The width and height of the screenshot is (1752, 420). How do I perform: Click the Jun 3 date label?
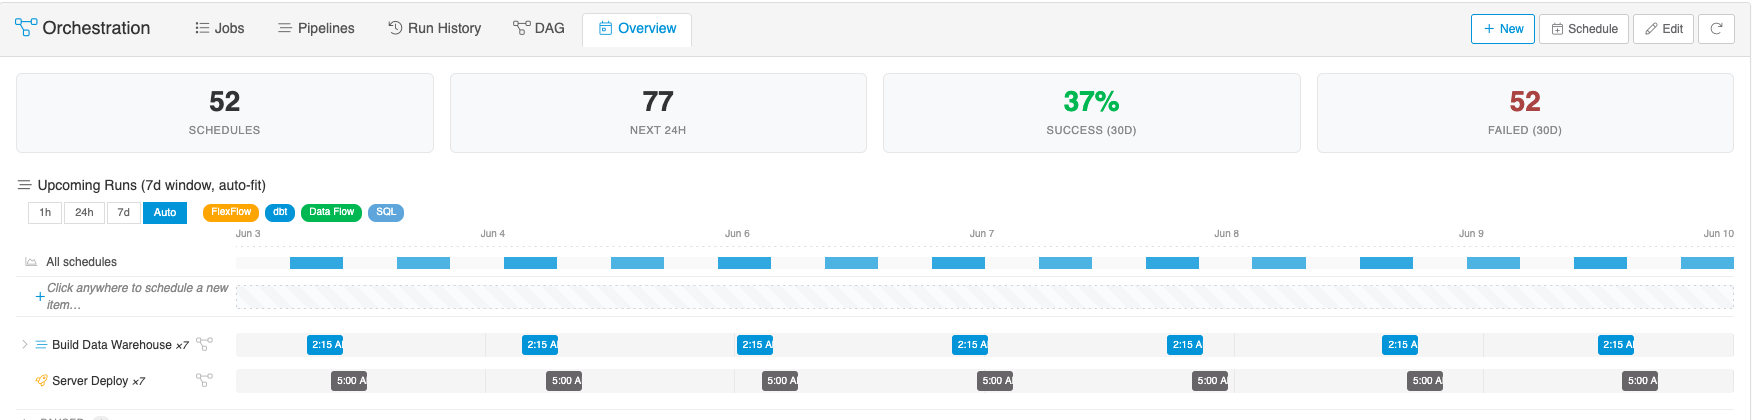pyautogui.click(x=248, y=234)
